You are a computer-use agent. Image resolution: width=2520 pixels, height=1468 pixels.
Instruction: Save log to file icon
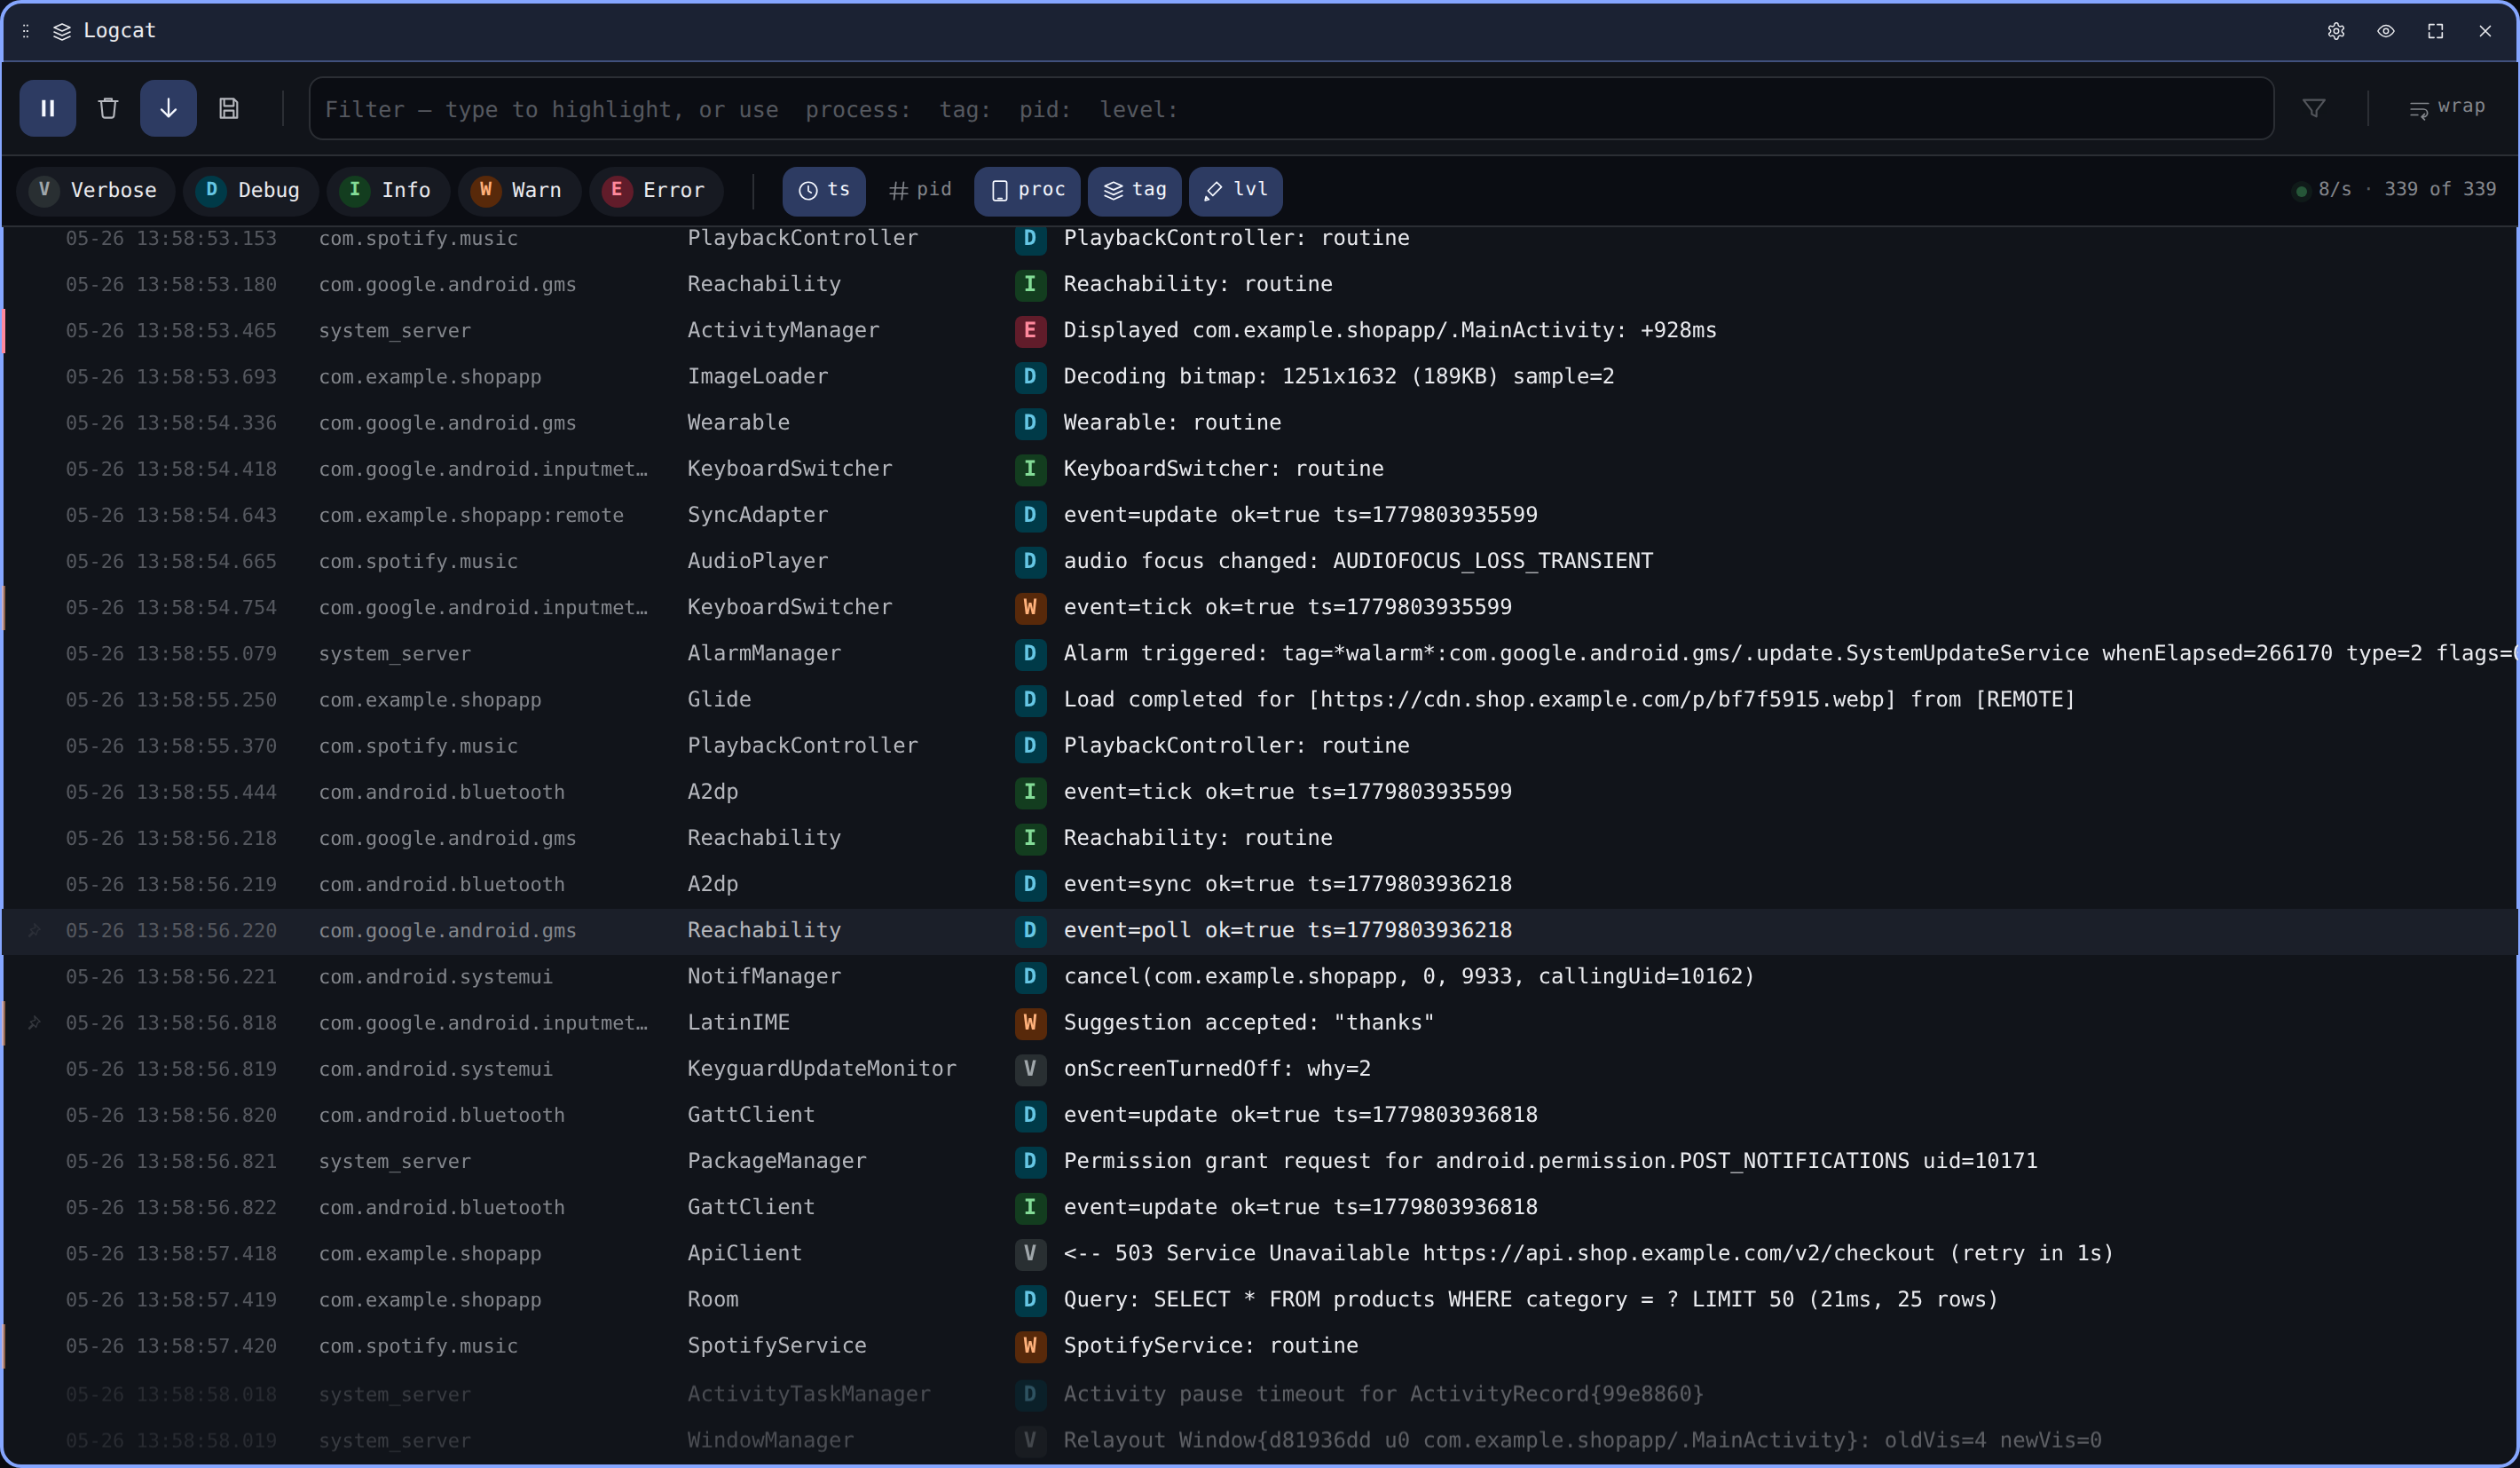[x=229, y=108]
